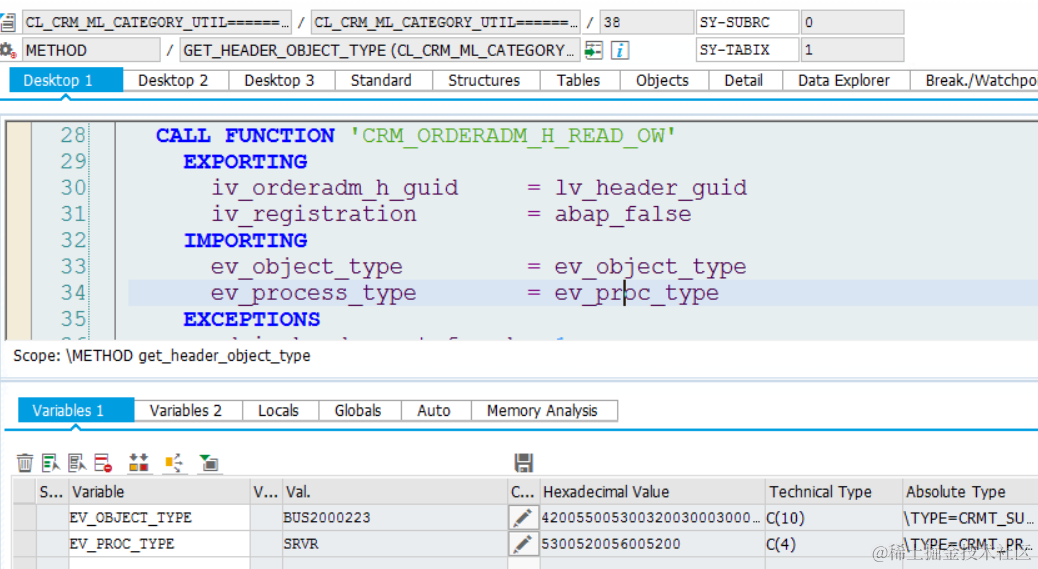
Task: Click line number 28 in code gutter
Action: pos(73,135)
